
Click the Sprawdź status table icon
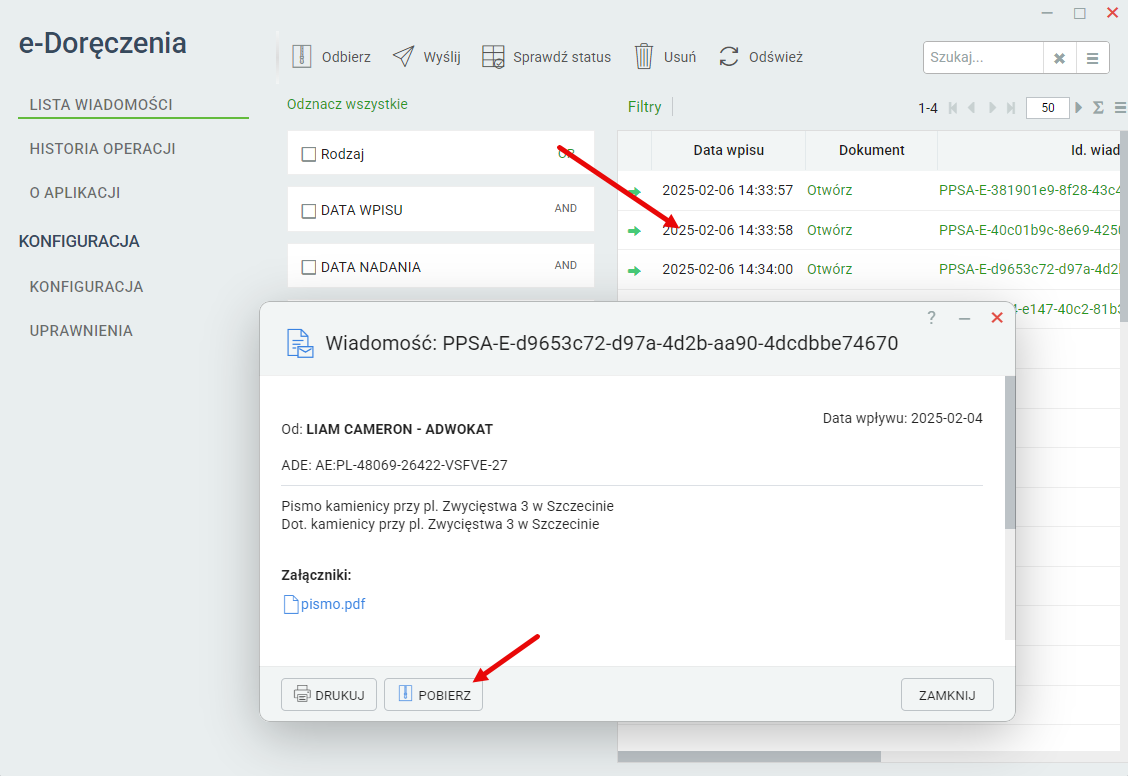click(494, 56)
